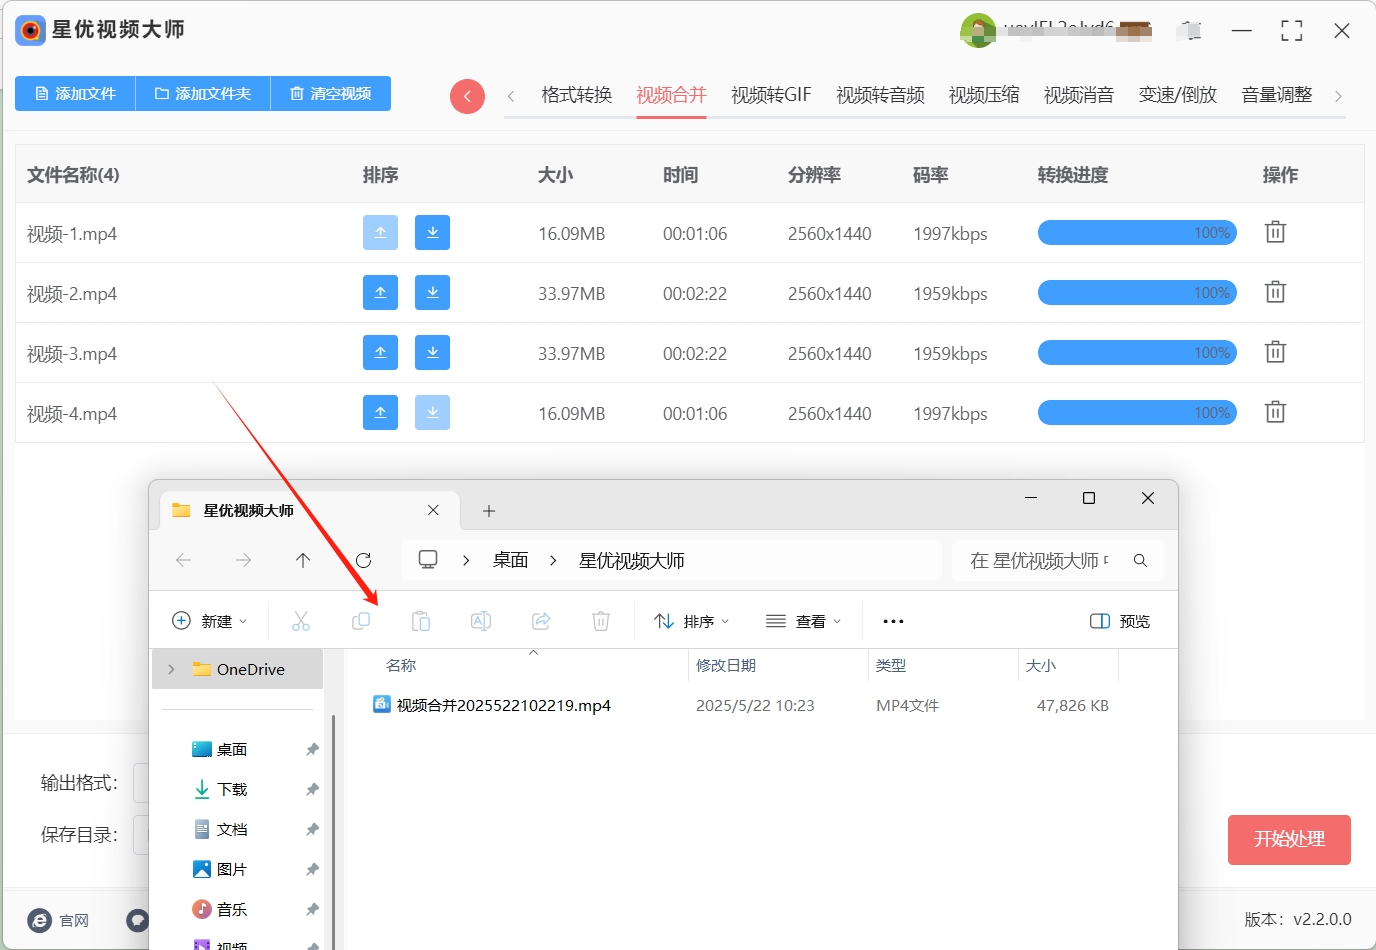Click the 清空视频 button

tap(331, 93)
